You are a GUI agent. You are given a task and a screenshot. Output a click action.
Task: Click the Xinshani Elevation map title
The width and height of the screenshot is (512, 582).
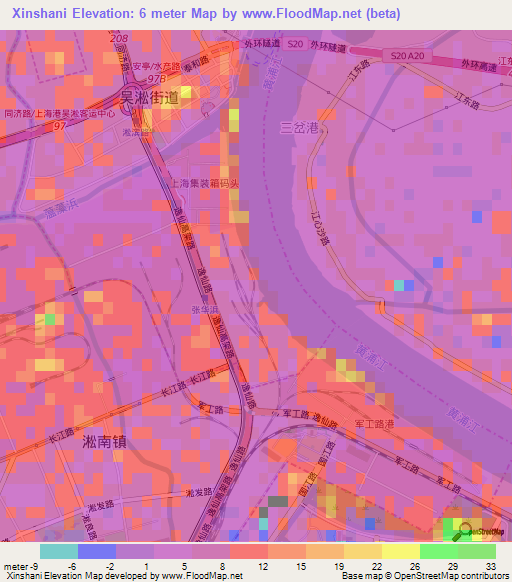tap(206, 14)
